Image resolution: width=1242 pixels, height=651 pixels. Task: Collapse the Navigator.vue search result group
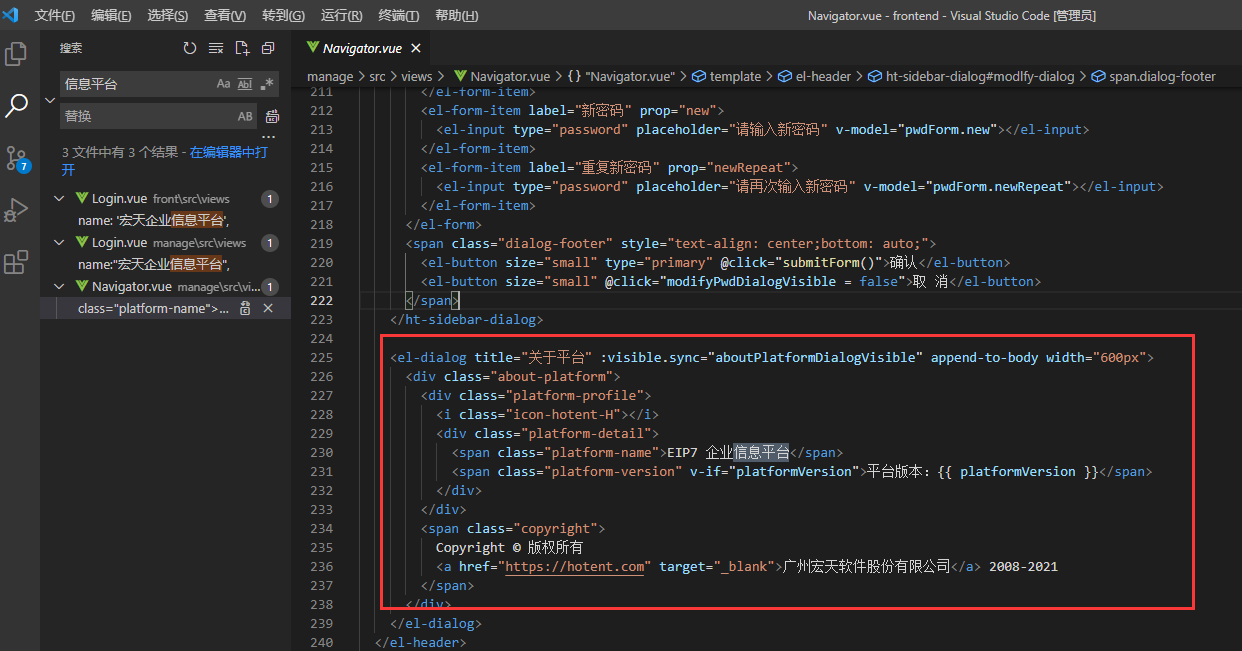pos(60,286)
